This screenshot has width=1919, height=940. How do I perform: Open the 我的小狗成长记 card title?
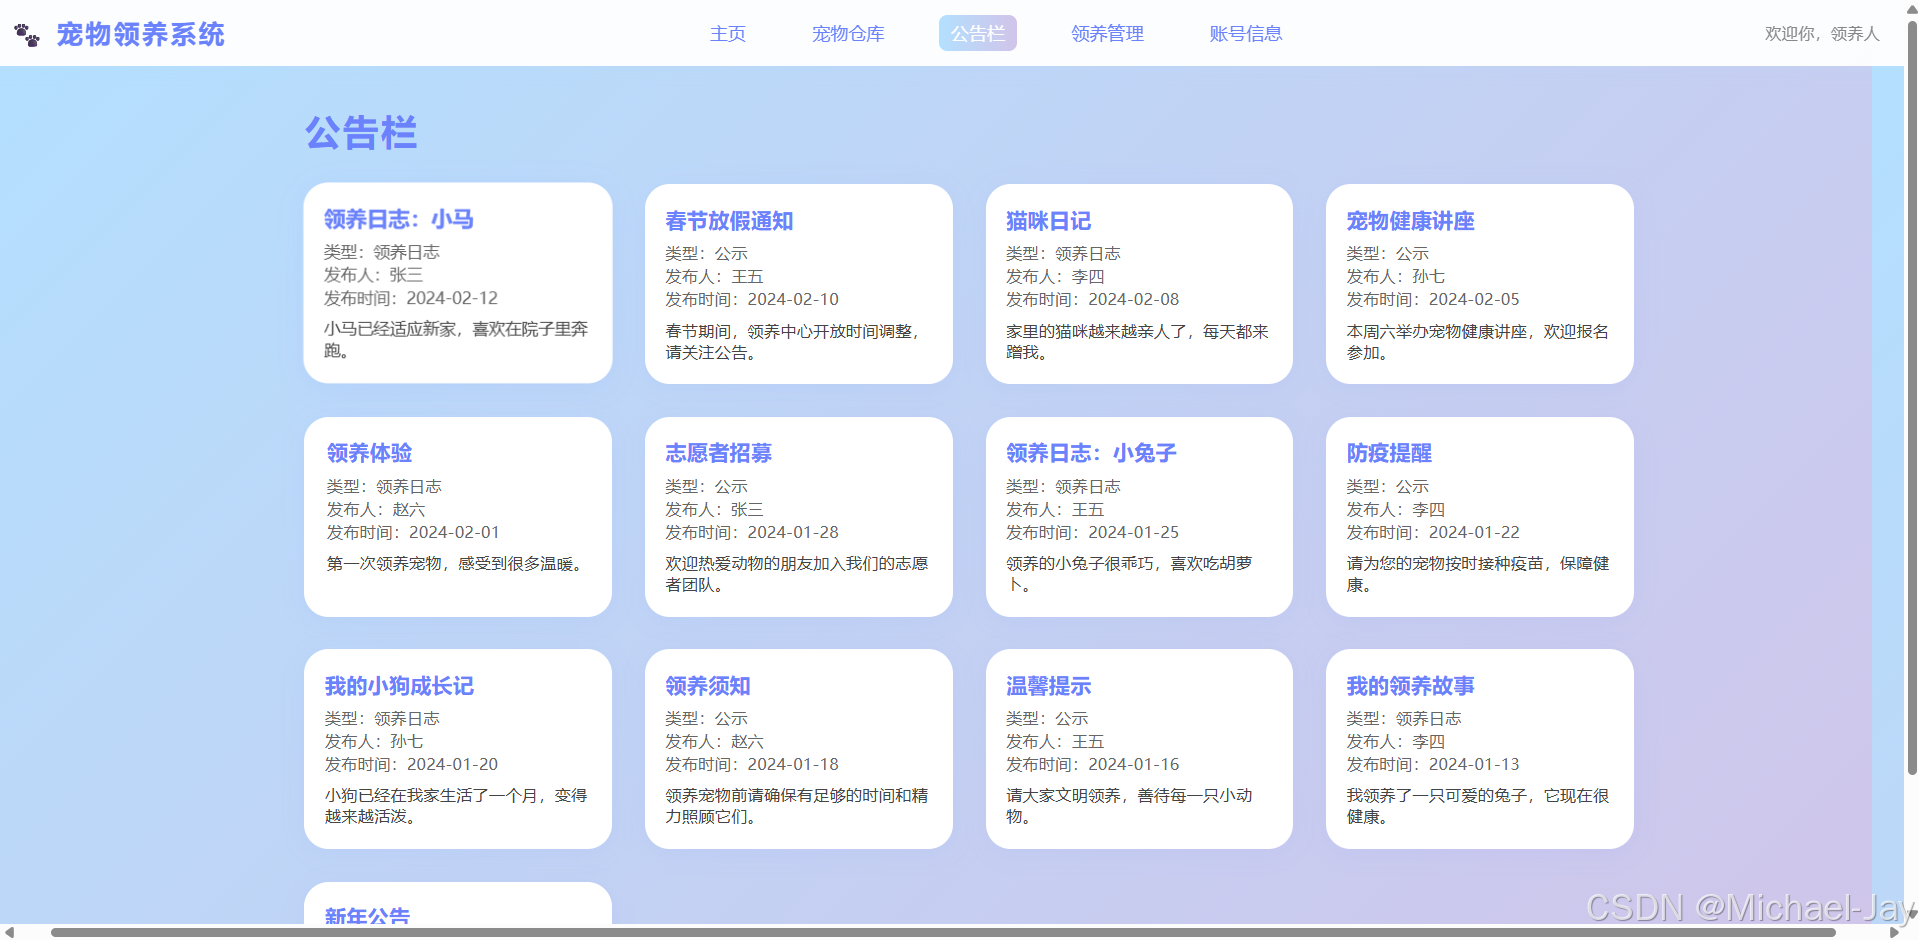tap(399, 686)
